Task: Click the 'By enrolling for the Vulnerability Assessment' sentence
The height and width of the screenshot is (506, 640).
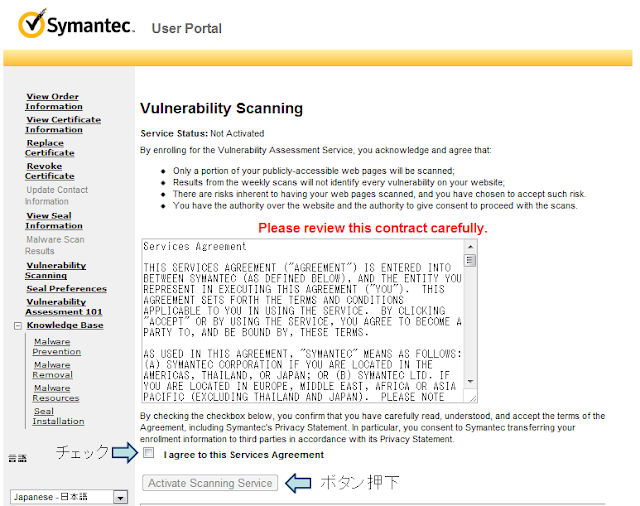Action: [316, 150]
